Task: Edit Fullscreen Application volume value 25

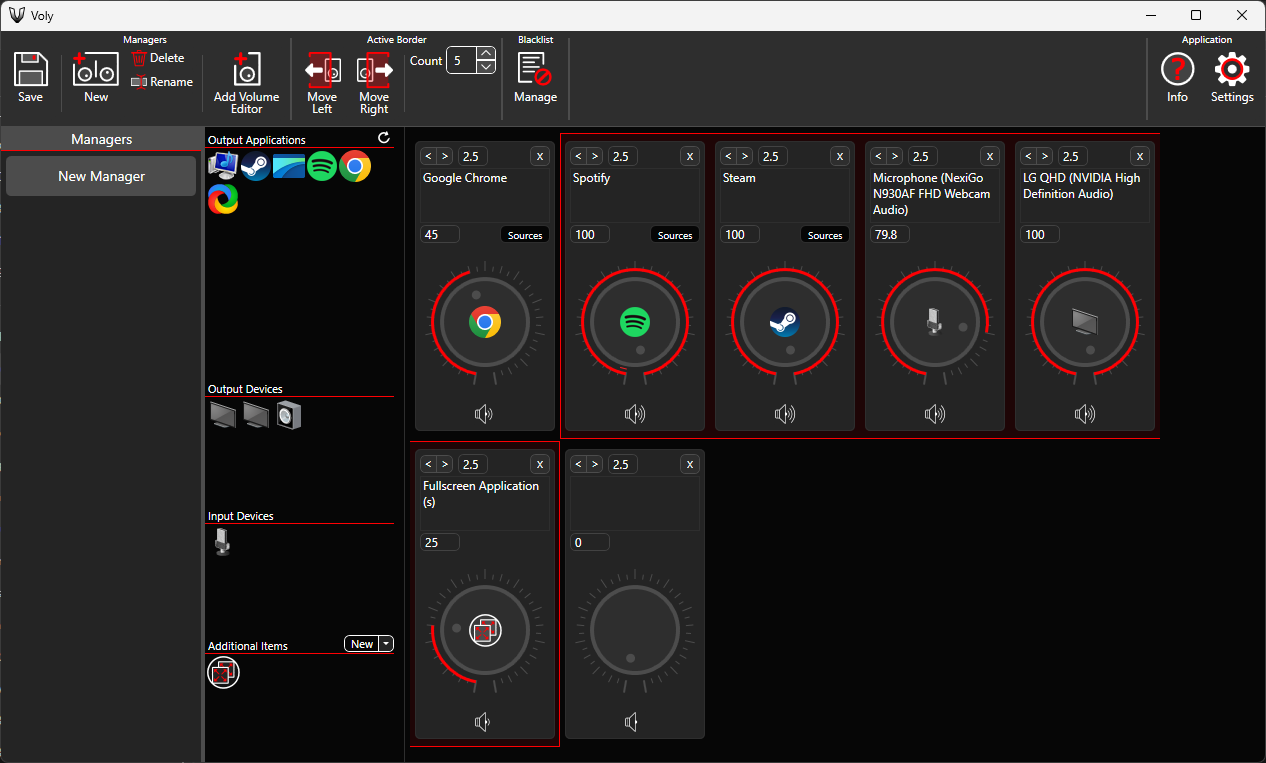Action: (440, 542)
